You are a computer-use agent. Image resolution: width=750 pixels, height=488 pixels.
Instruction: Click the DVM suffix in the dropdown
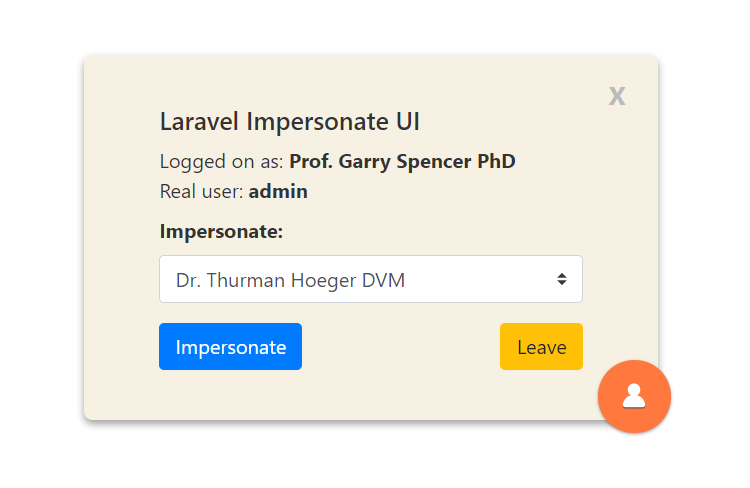pos(384,280)
